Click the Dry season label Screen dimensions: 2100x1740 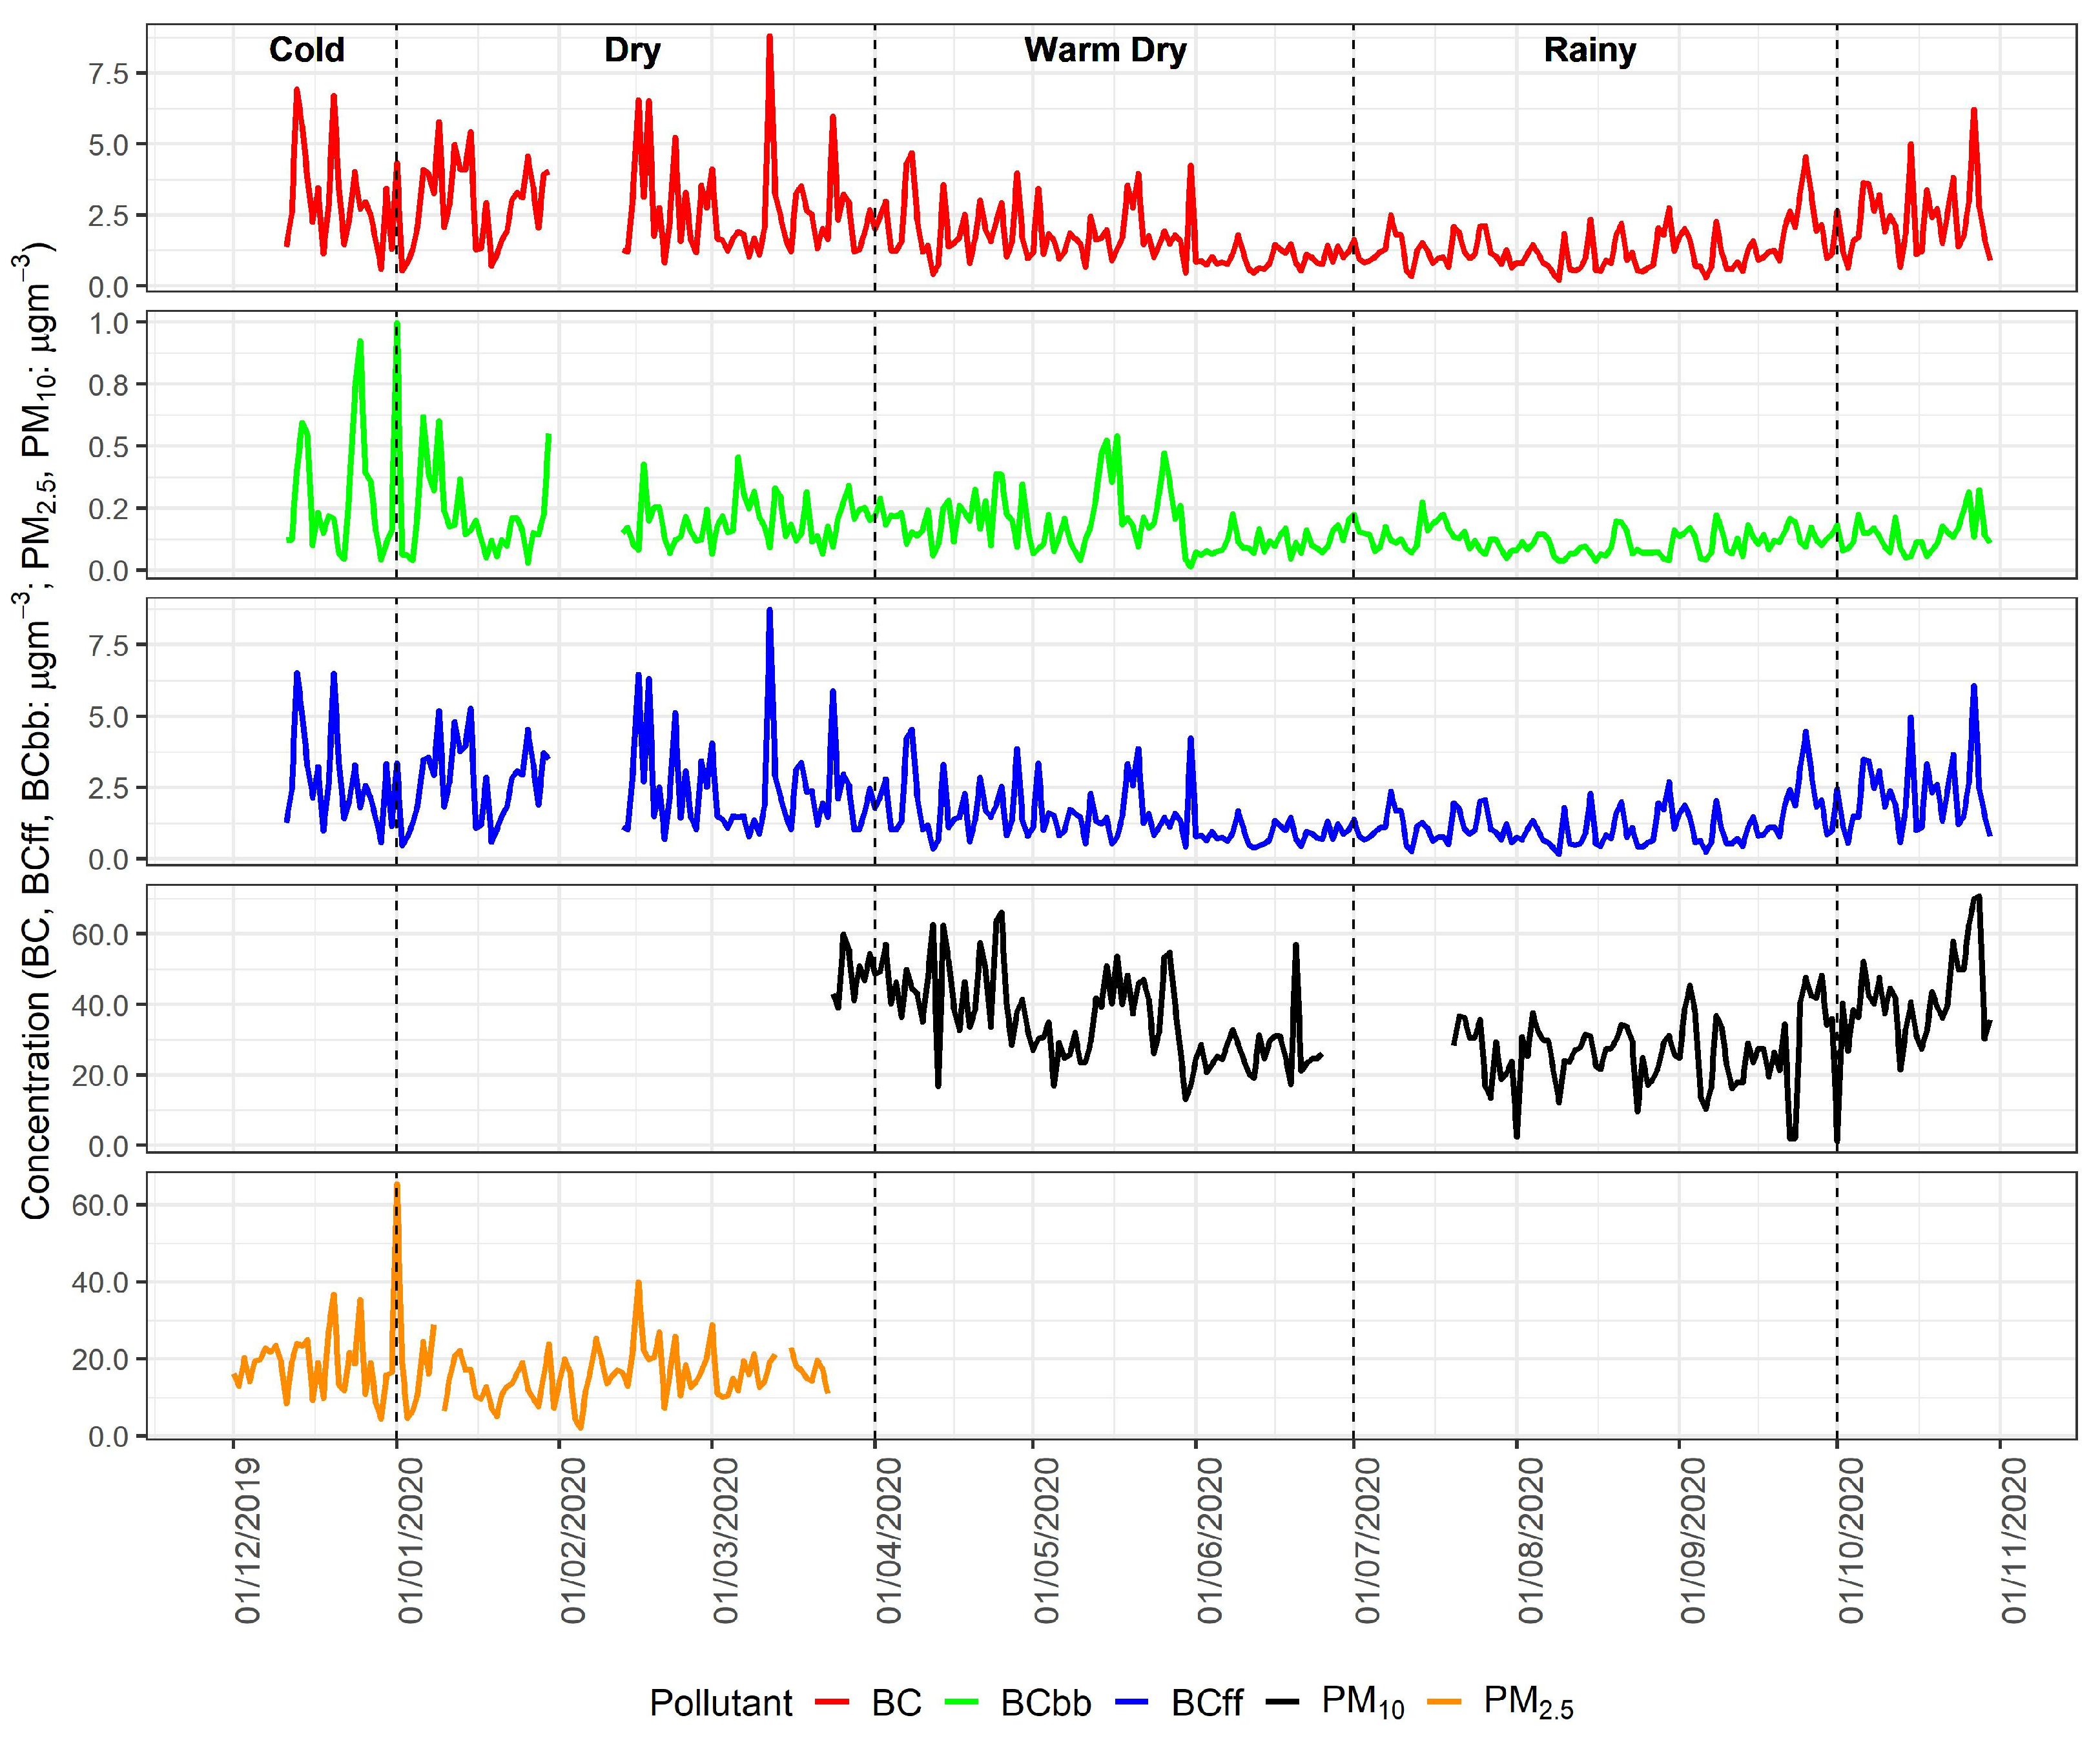point(632,50)
